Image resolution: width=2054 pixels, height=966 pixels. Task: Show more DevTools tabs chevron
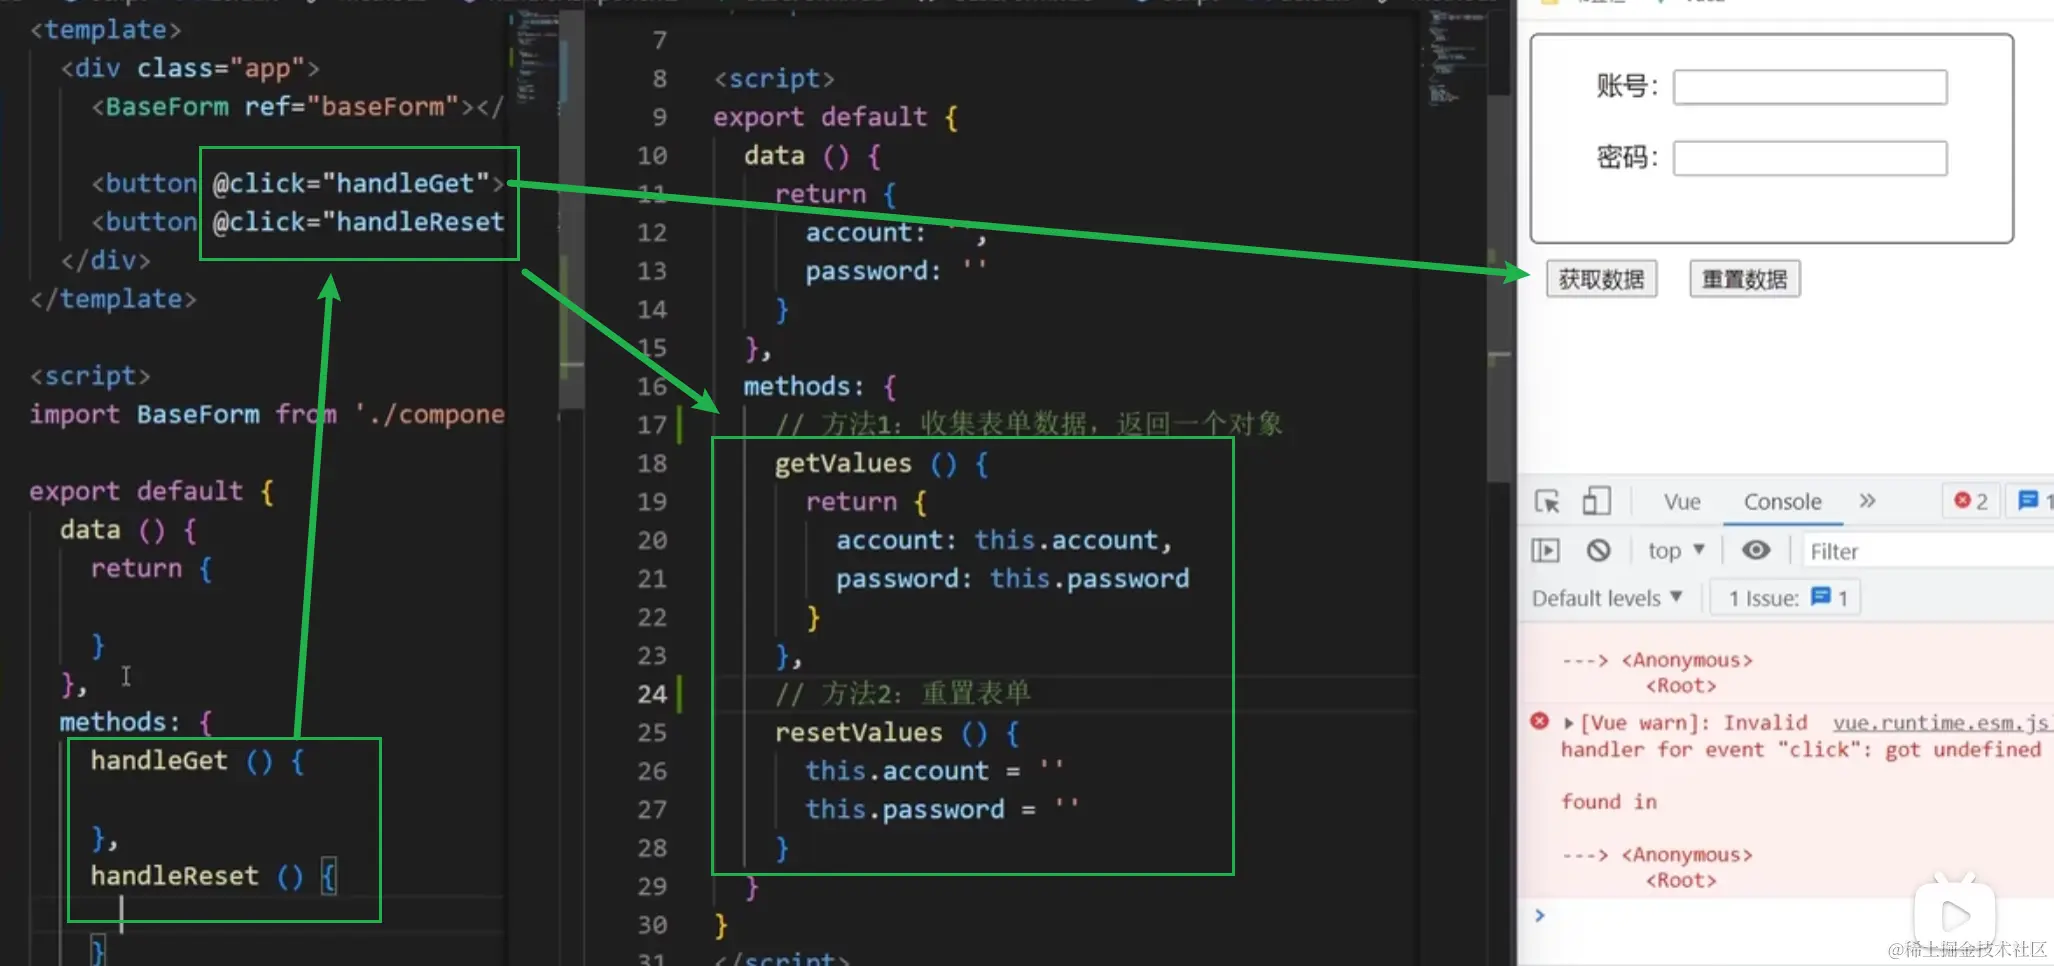(1867, 501)
